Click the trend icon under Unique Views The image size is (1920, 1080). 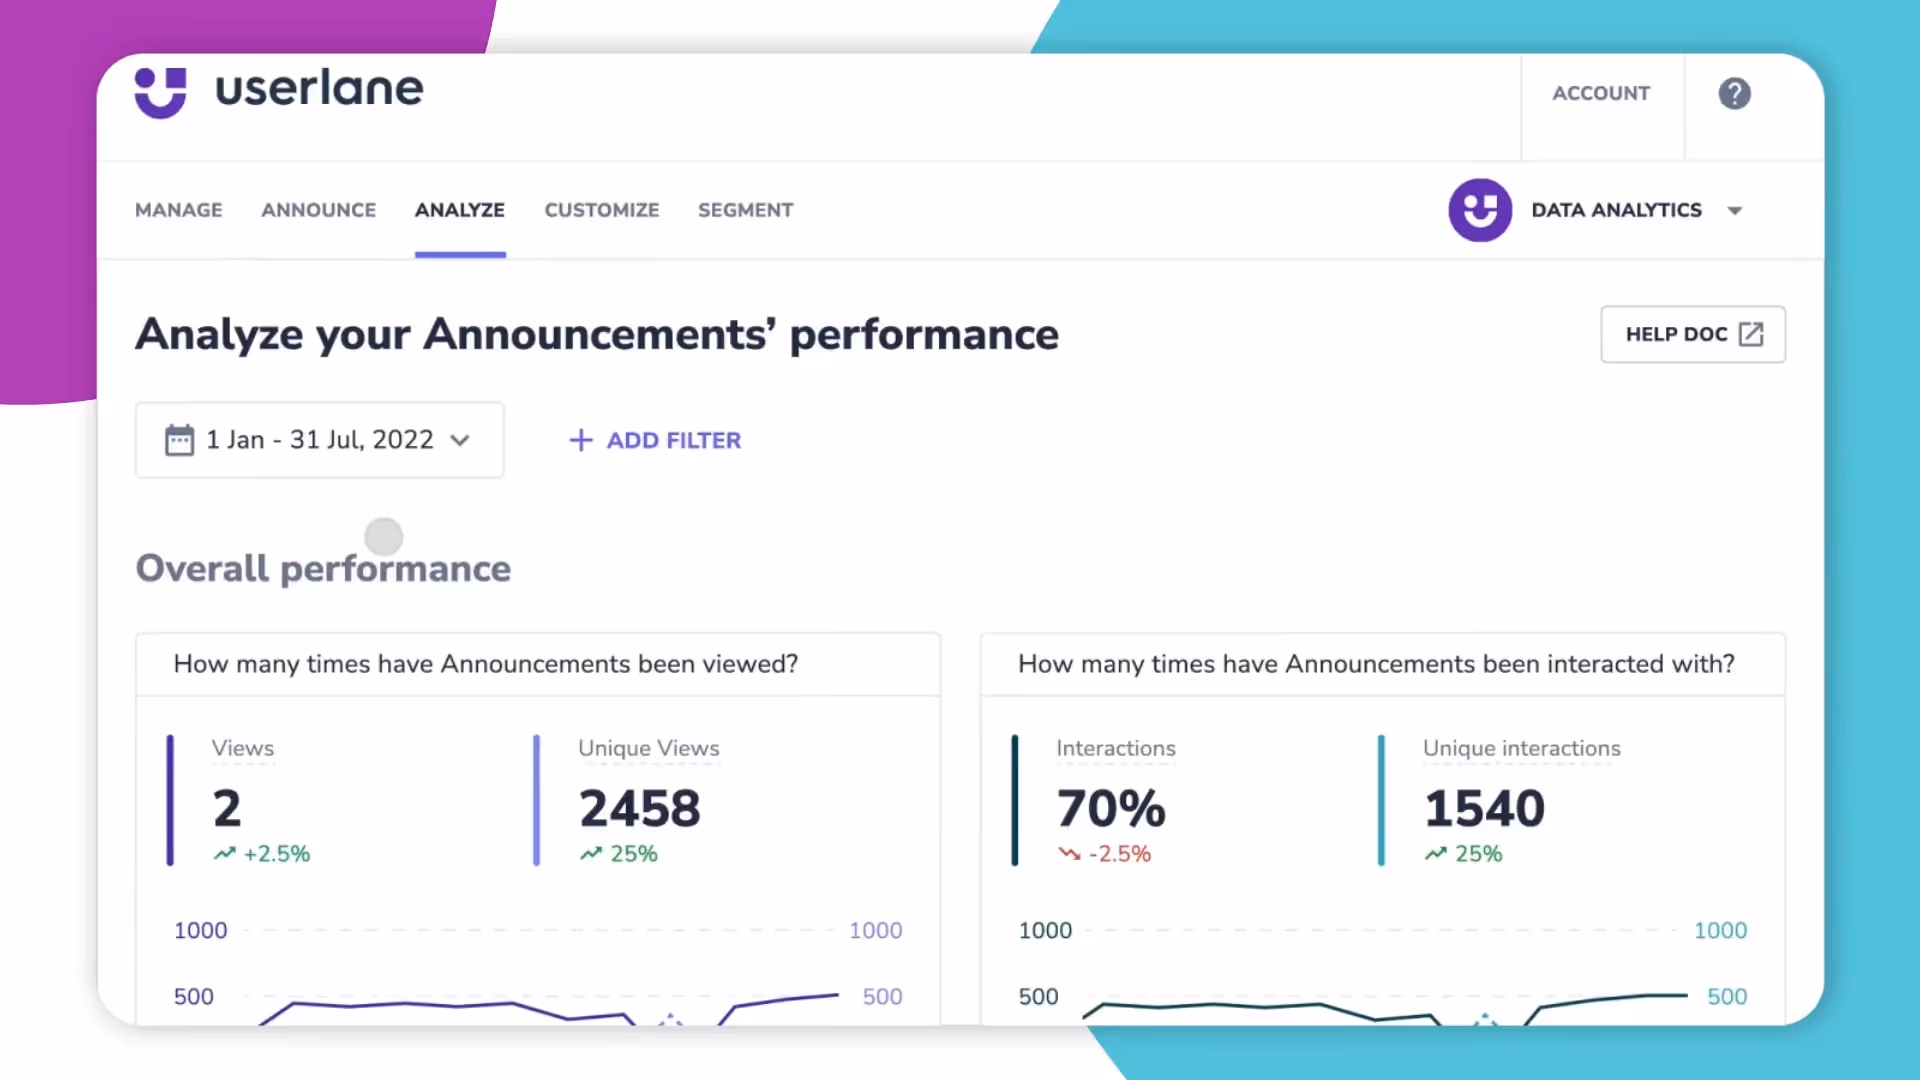point(591,854)
